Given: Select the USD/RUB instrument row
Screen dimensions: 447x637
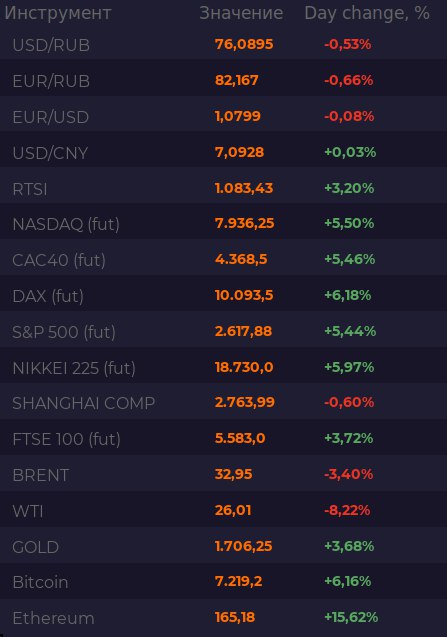Looking at the screenshot, I should point(224,45).
